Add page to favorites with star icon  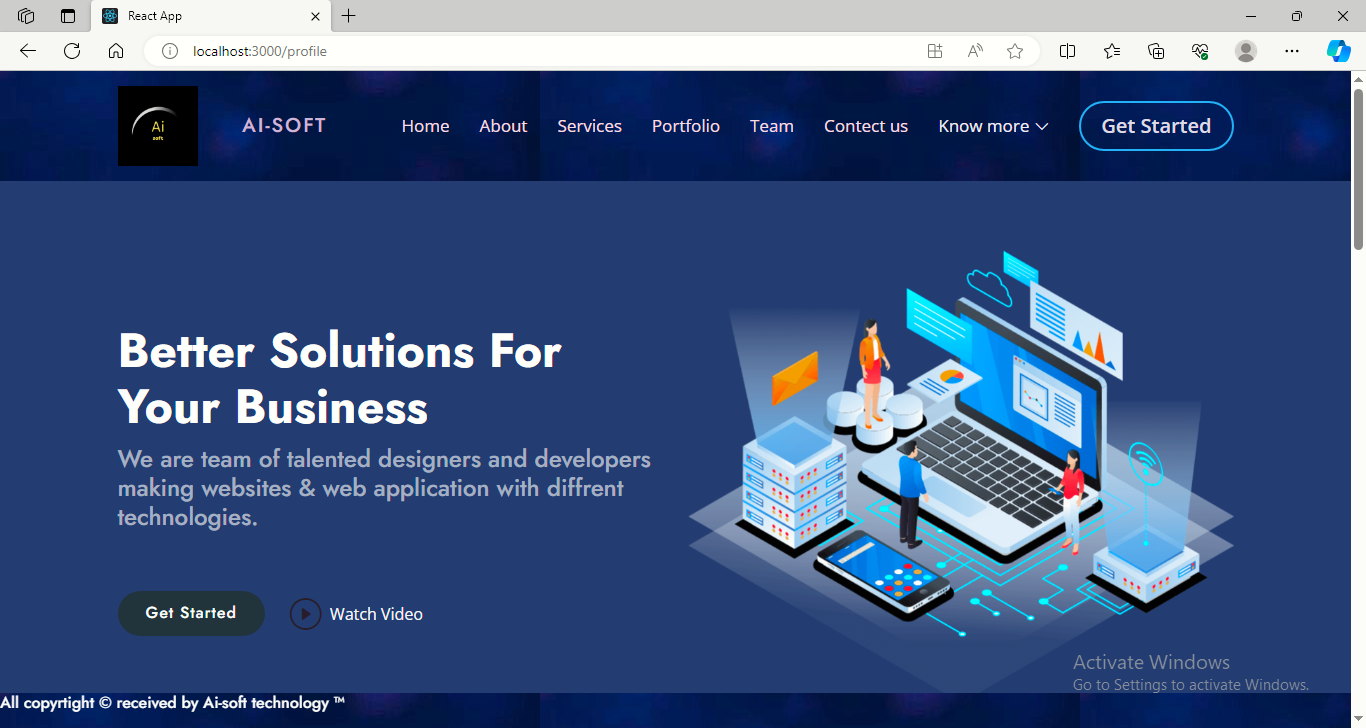pos(1015,51)
